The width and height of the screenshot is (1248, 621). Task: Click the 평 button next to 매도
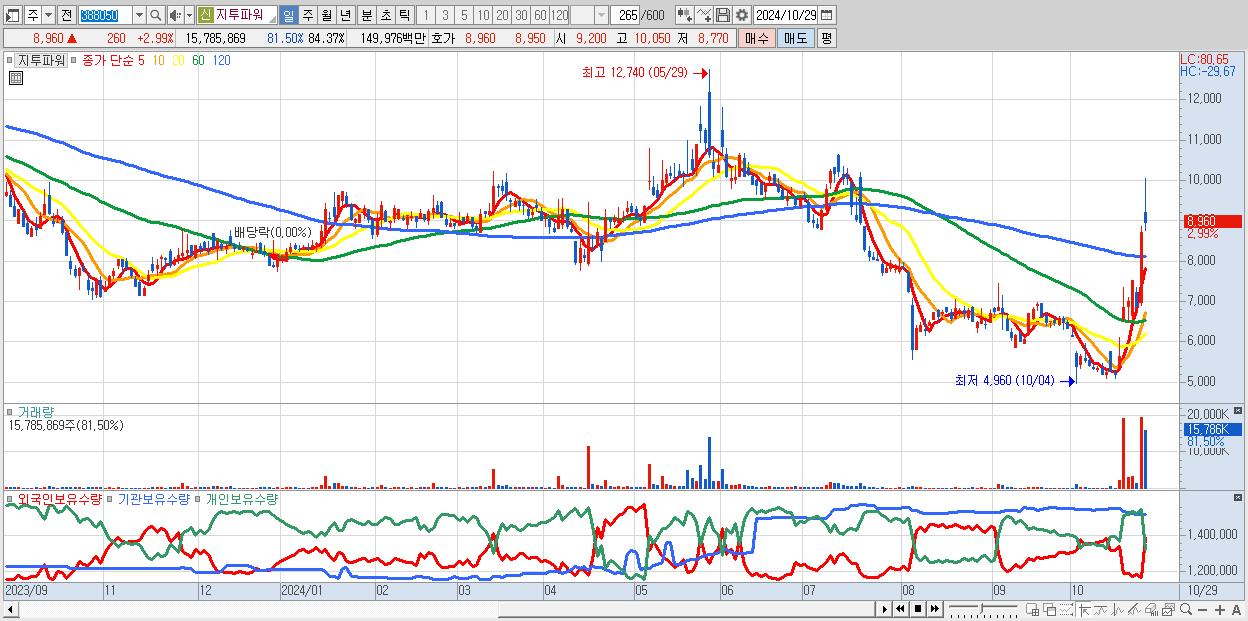click(826, 38)
